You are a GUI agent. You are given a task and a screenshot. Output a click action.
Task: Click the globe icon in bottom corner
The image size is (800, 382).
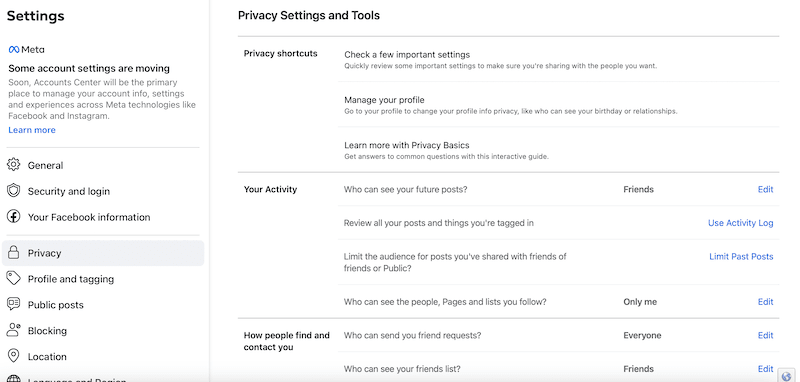(x=786, y=376)
